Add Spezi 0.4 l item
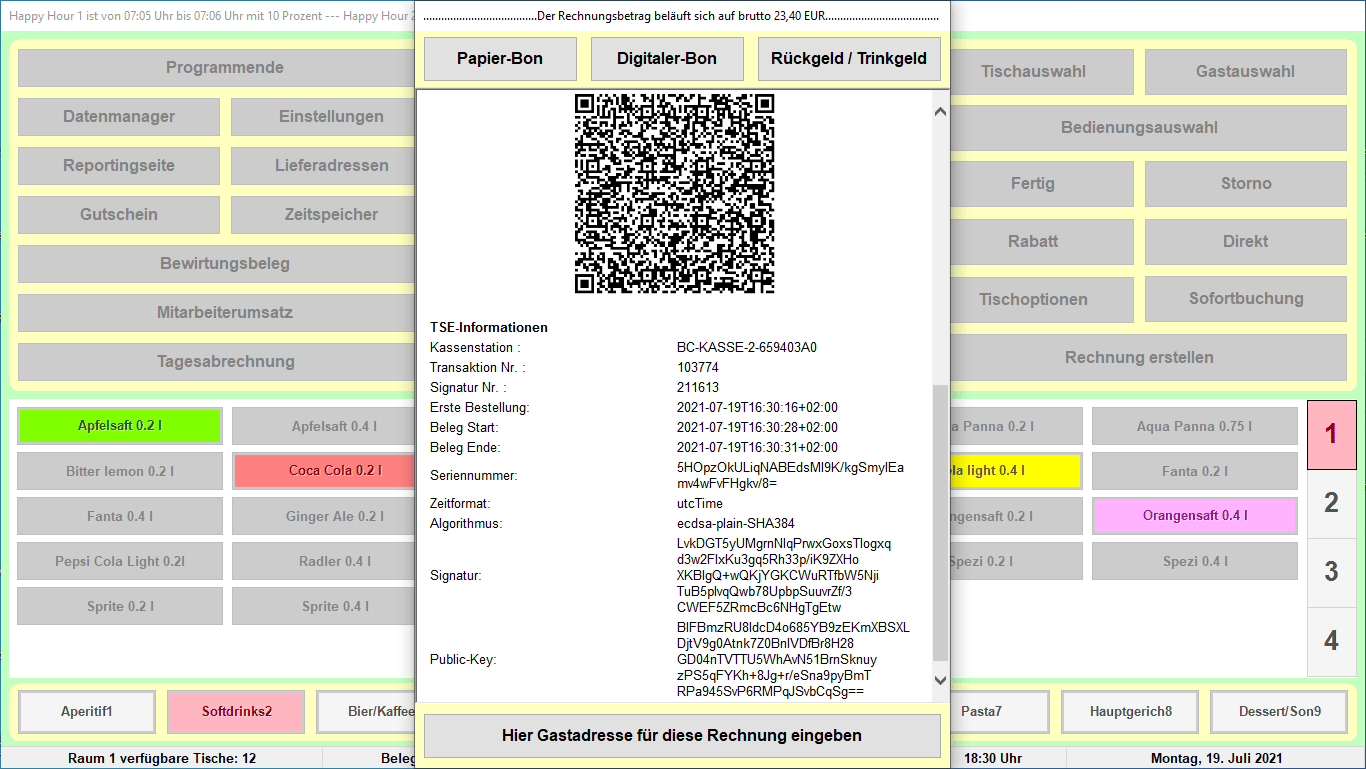This screenshot has width=1366, height=769. pos(1195,562)
